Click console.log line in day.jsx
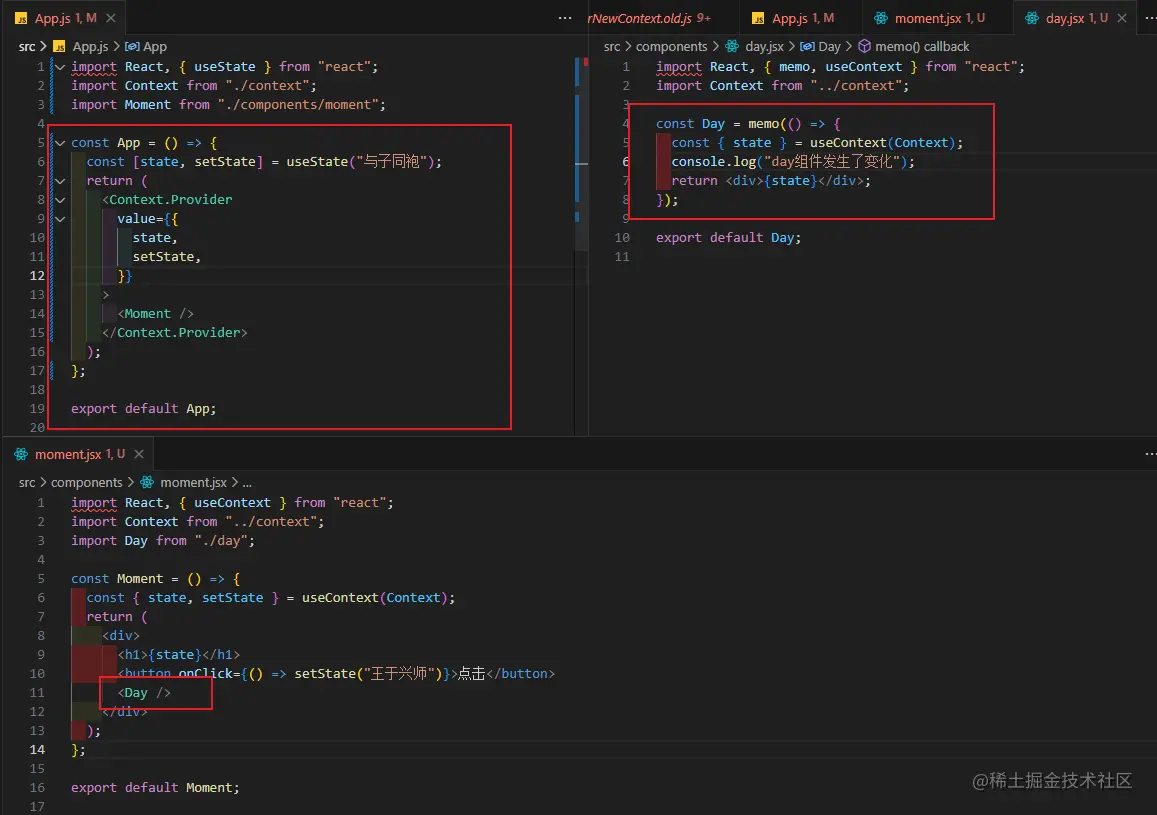 [x=792, y=162]
